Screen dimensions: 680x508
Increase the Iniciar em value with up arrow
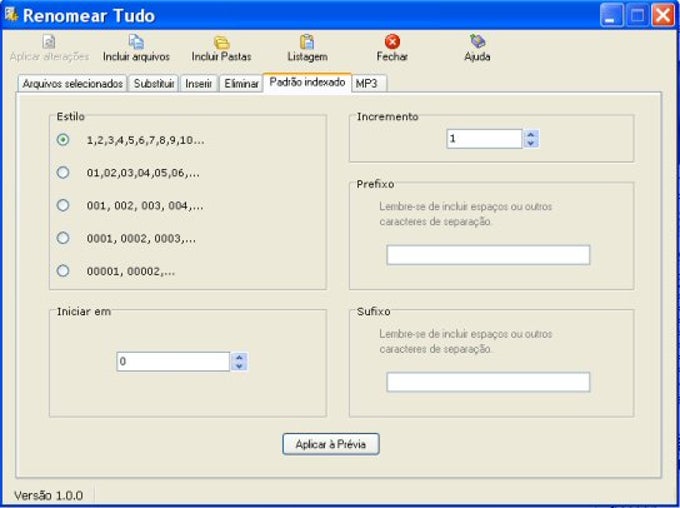pos(239,357)
